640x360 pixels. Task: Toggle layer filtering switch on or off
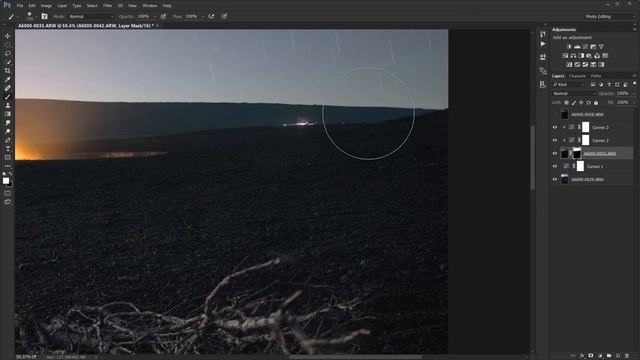click(634, 83)
